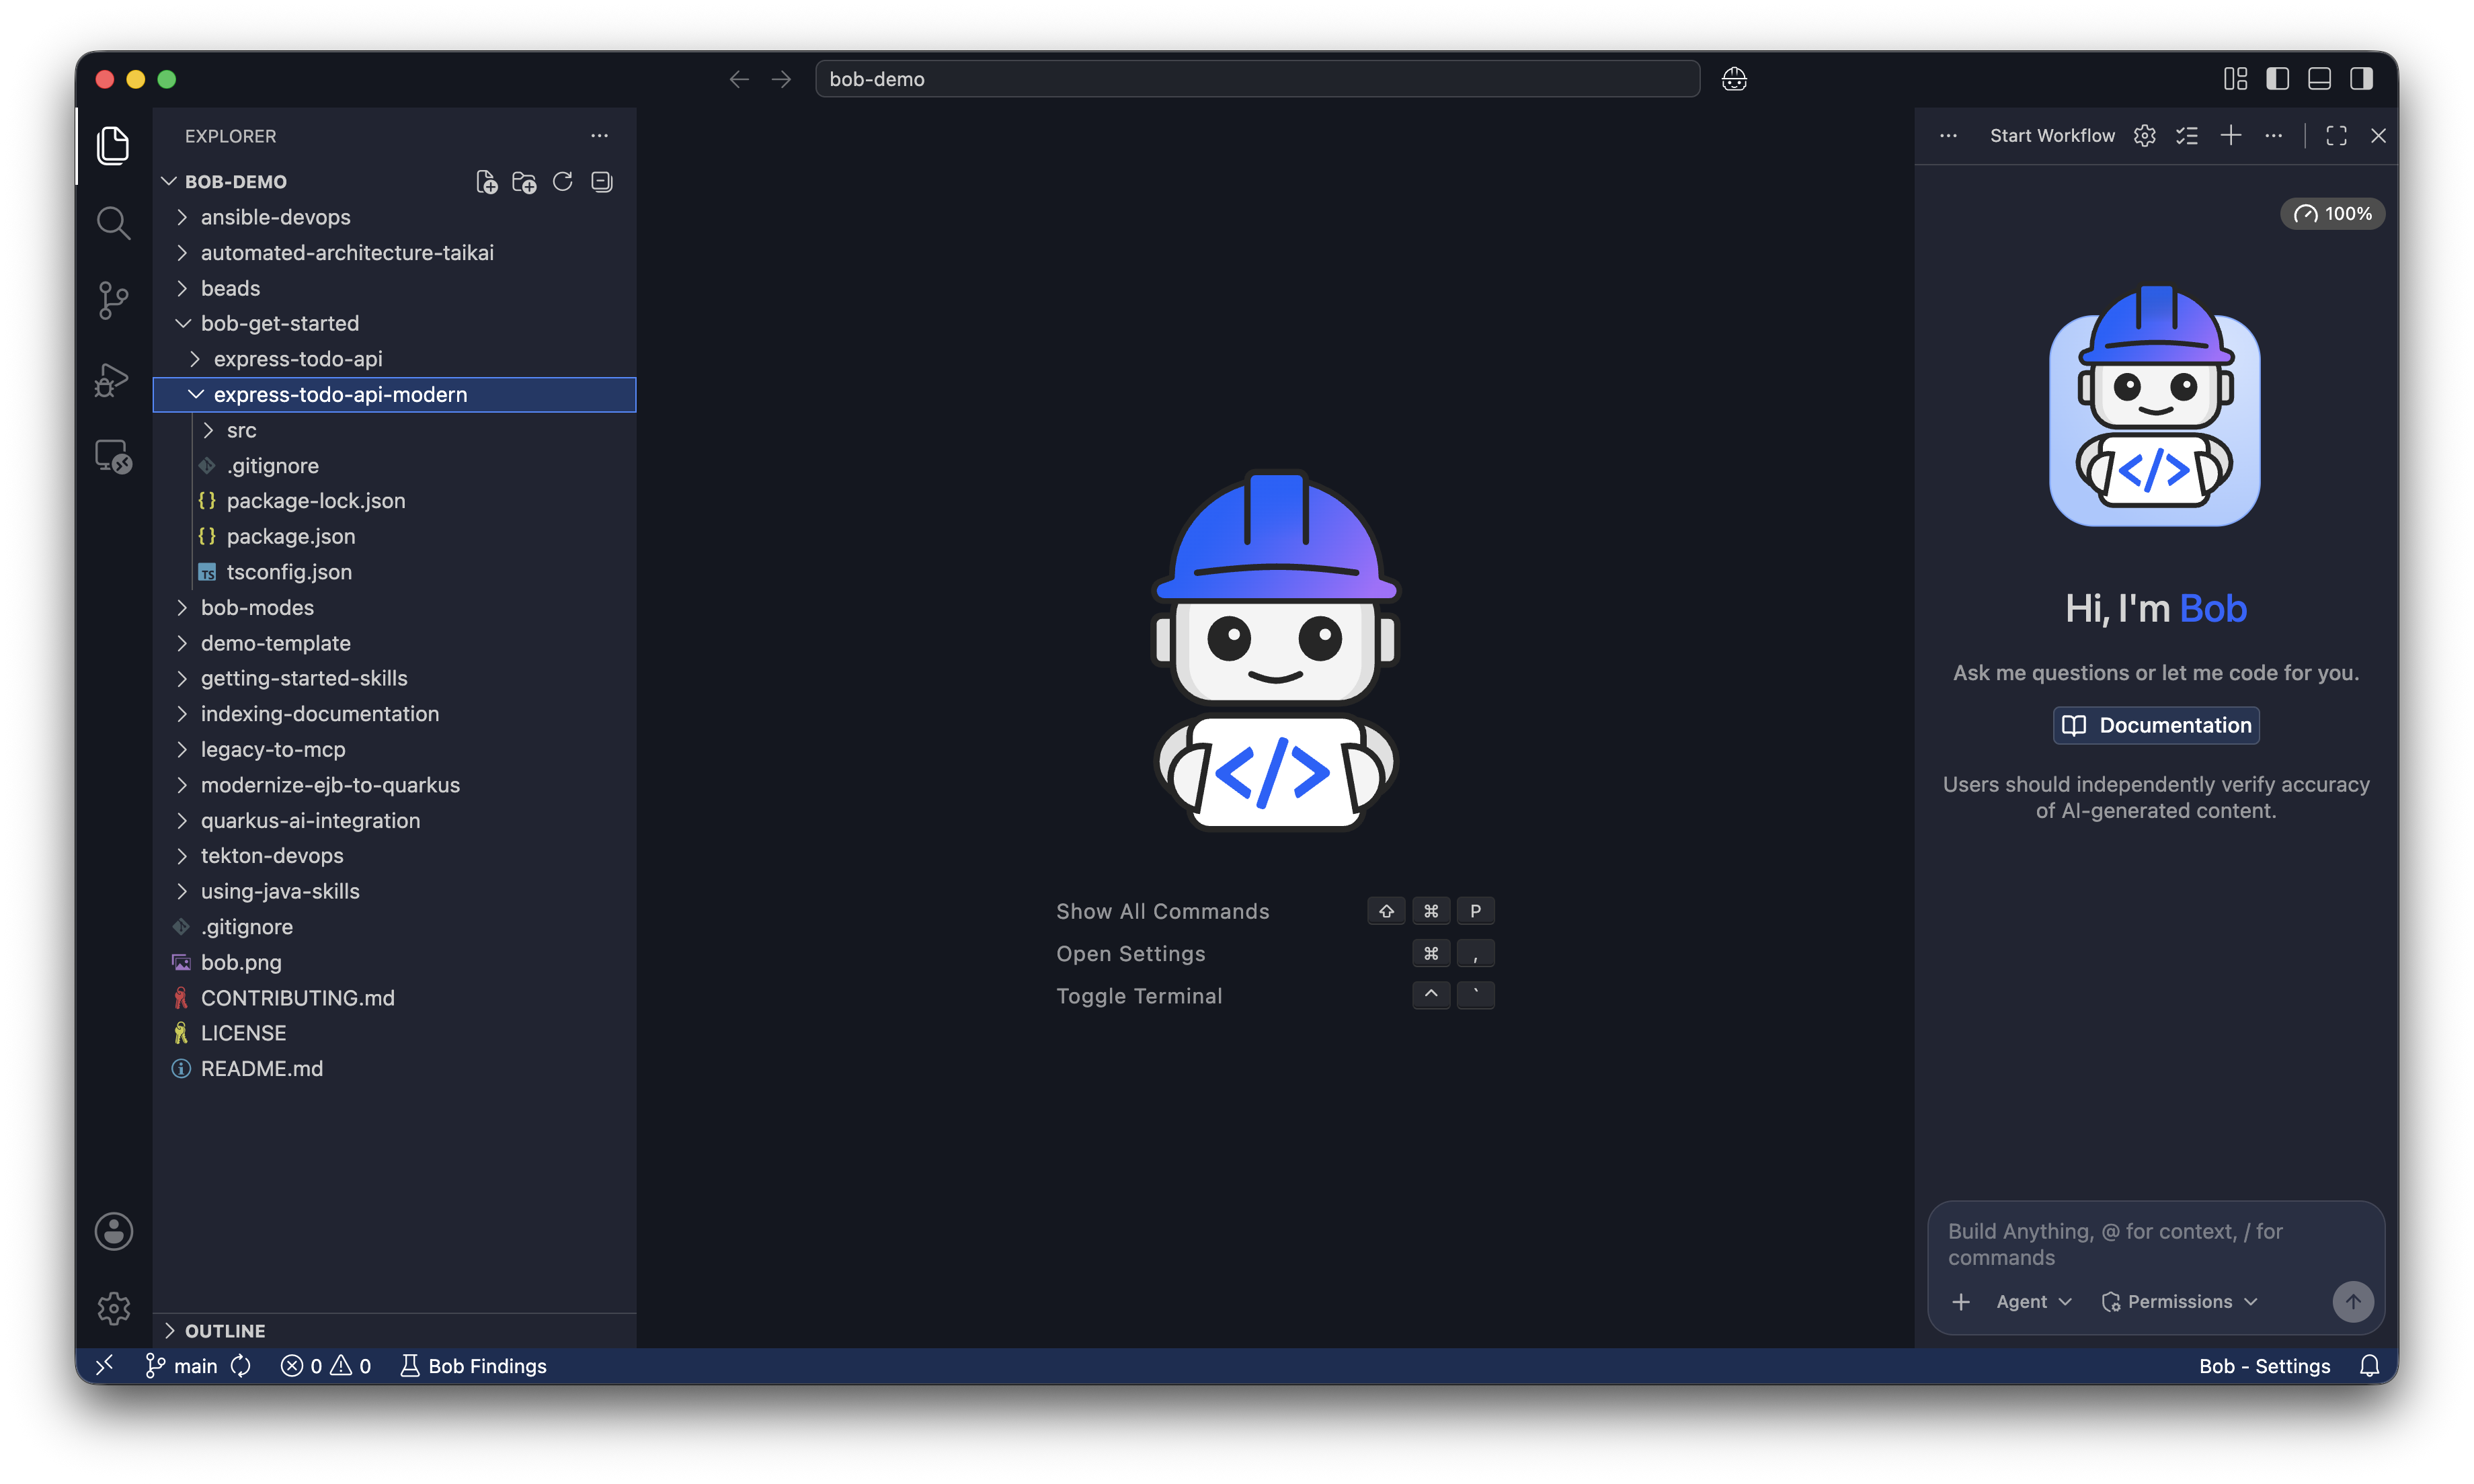
Task: Open CONTRIBUTING.md in the file tree
Action: pos(394,998)
